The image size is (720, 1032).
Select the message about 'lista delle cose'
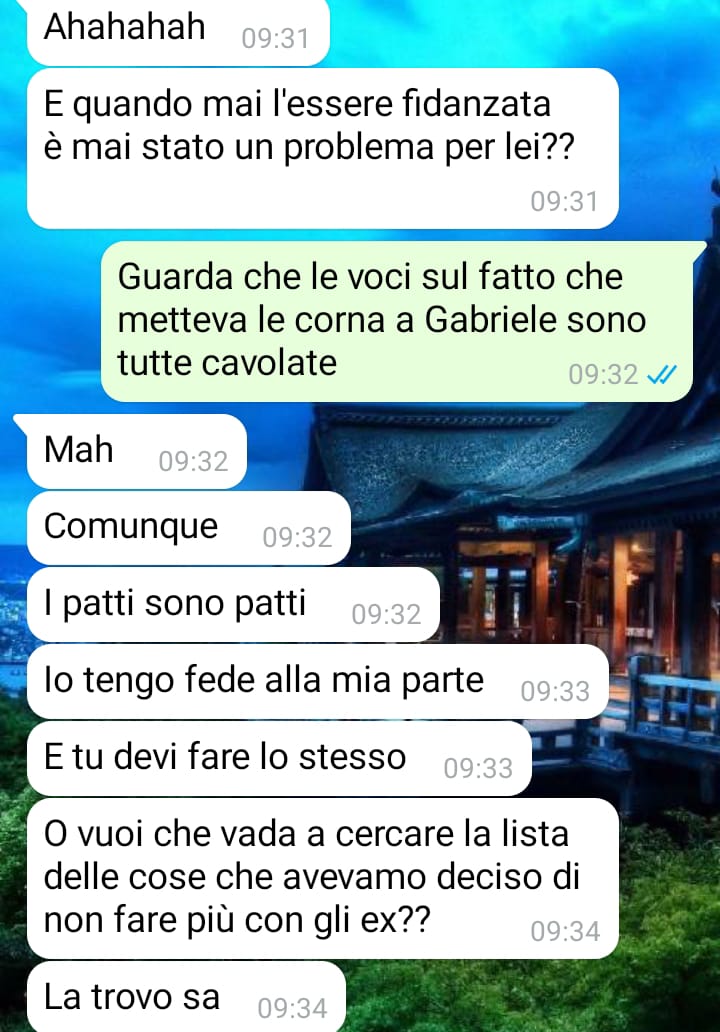(322, 879)
